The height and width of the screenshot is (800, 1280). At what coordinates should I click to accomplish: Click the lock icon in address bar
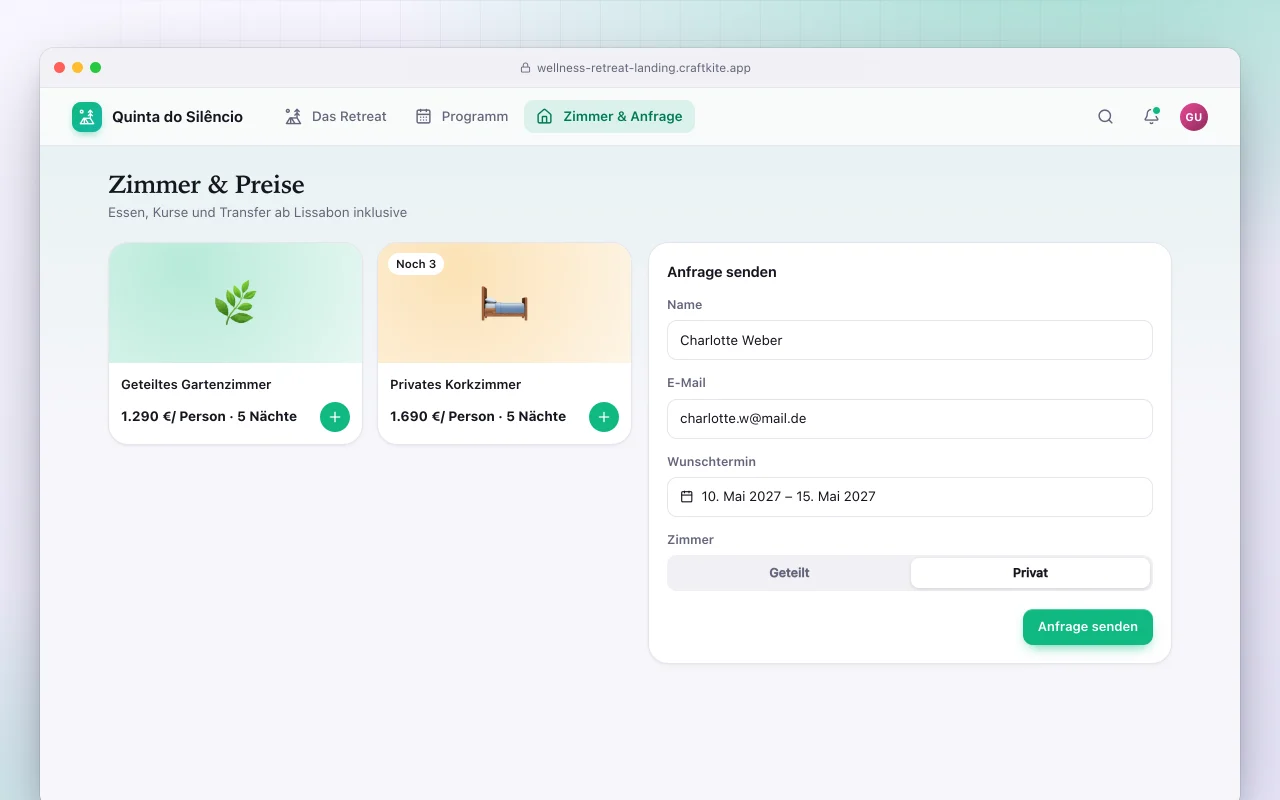[525, 68]
